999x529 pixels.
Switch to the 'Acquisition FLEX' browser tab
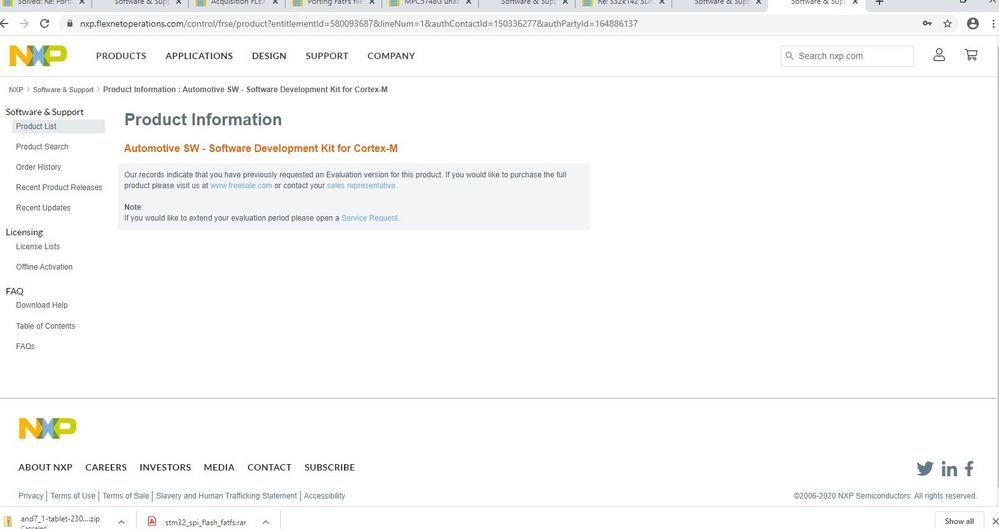click(x=236, y=3)
